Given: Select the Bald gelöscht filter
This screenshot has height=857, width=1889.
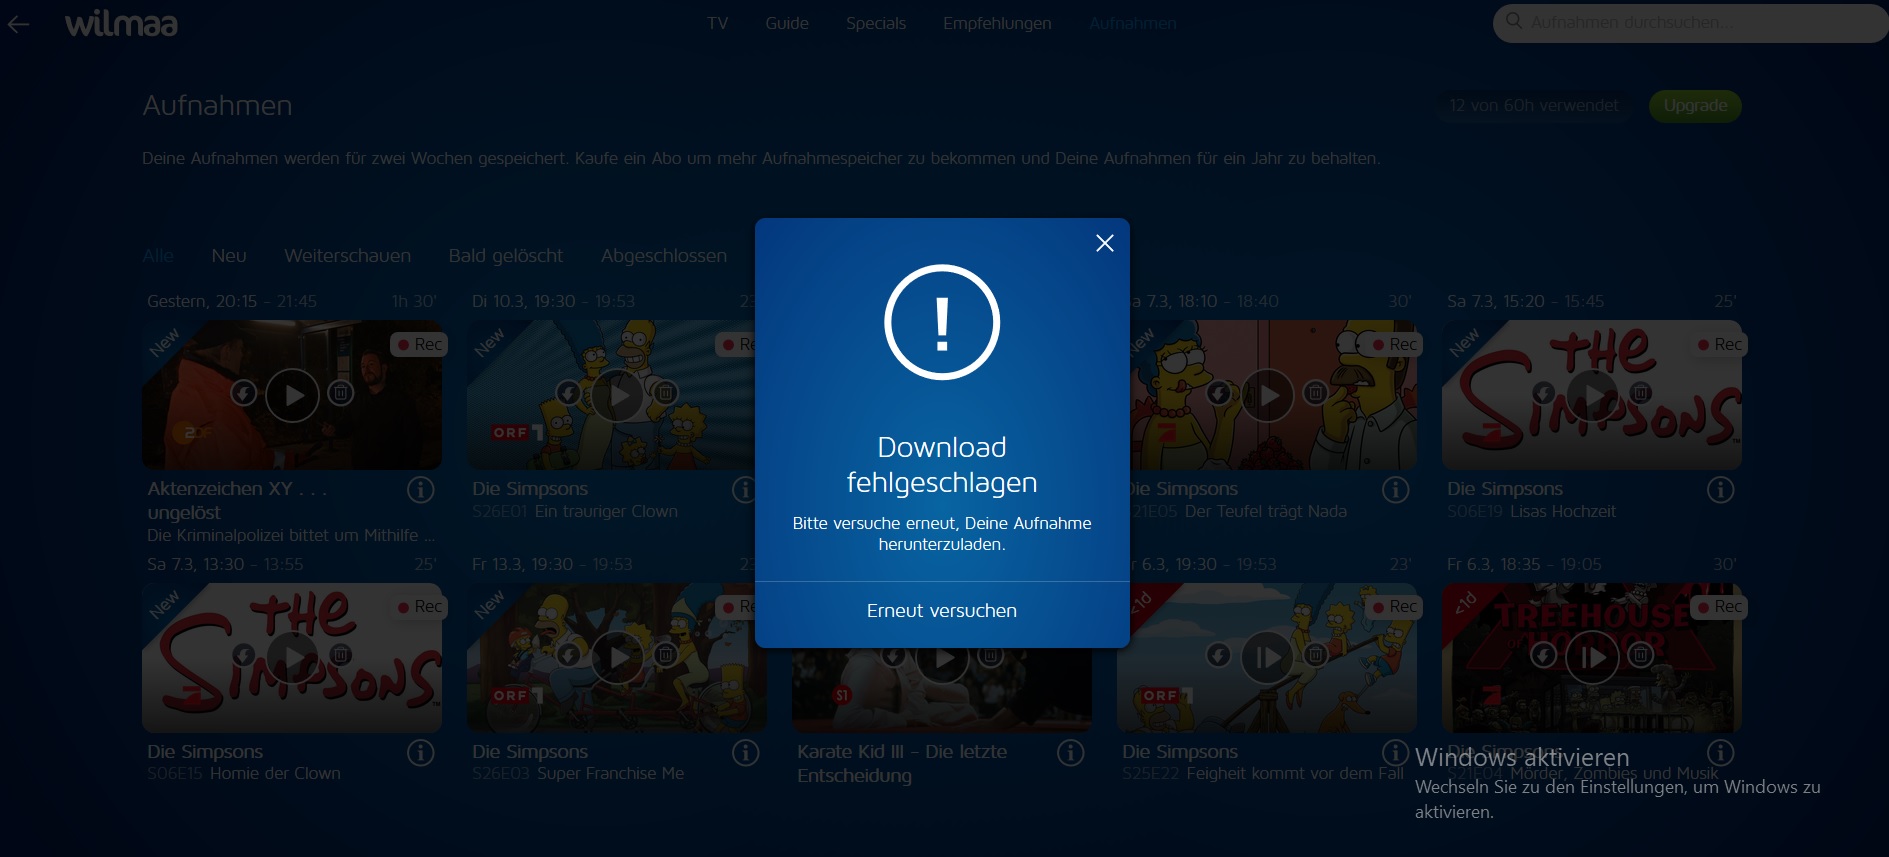Looking at the screenshot, I should click(506, 256).
